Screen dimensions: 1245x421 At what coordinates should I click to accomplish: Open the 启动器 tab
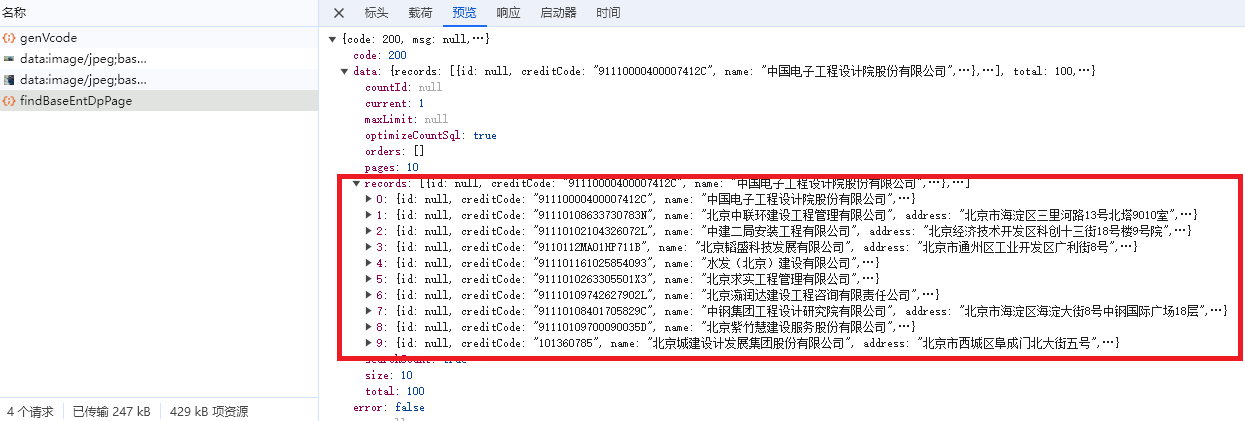click(558, 13)
